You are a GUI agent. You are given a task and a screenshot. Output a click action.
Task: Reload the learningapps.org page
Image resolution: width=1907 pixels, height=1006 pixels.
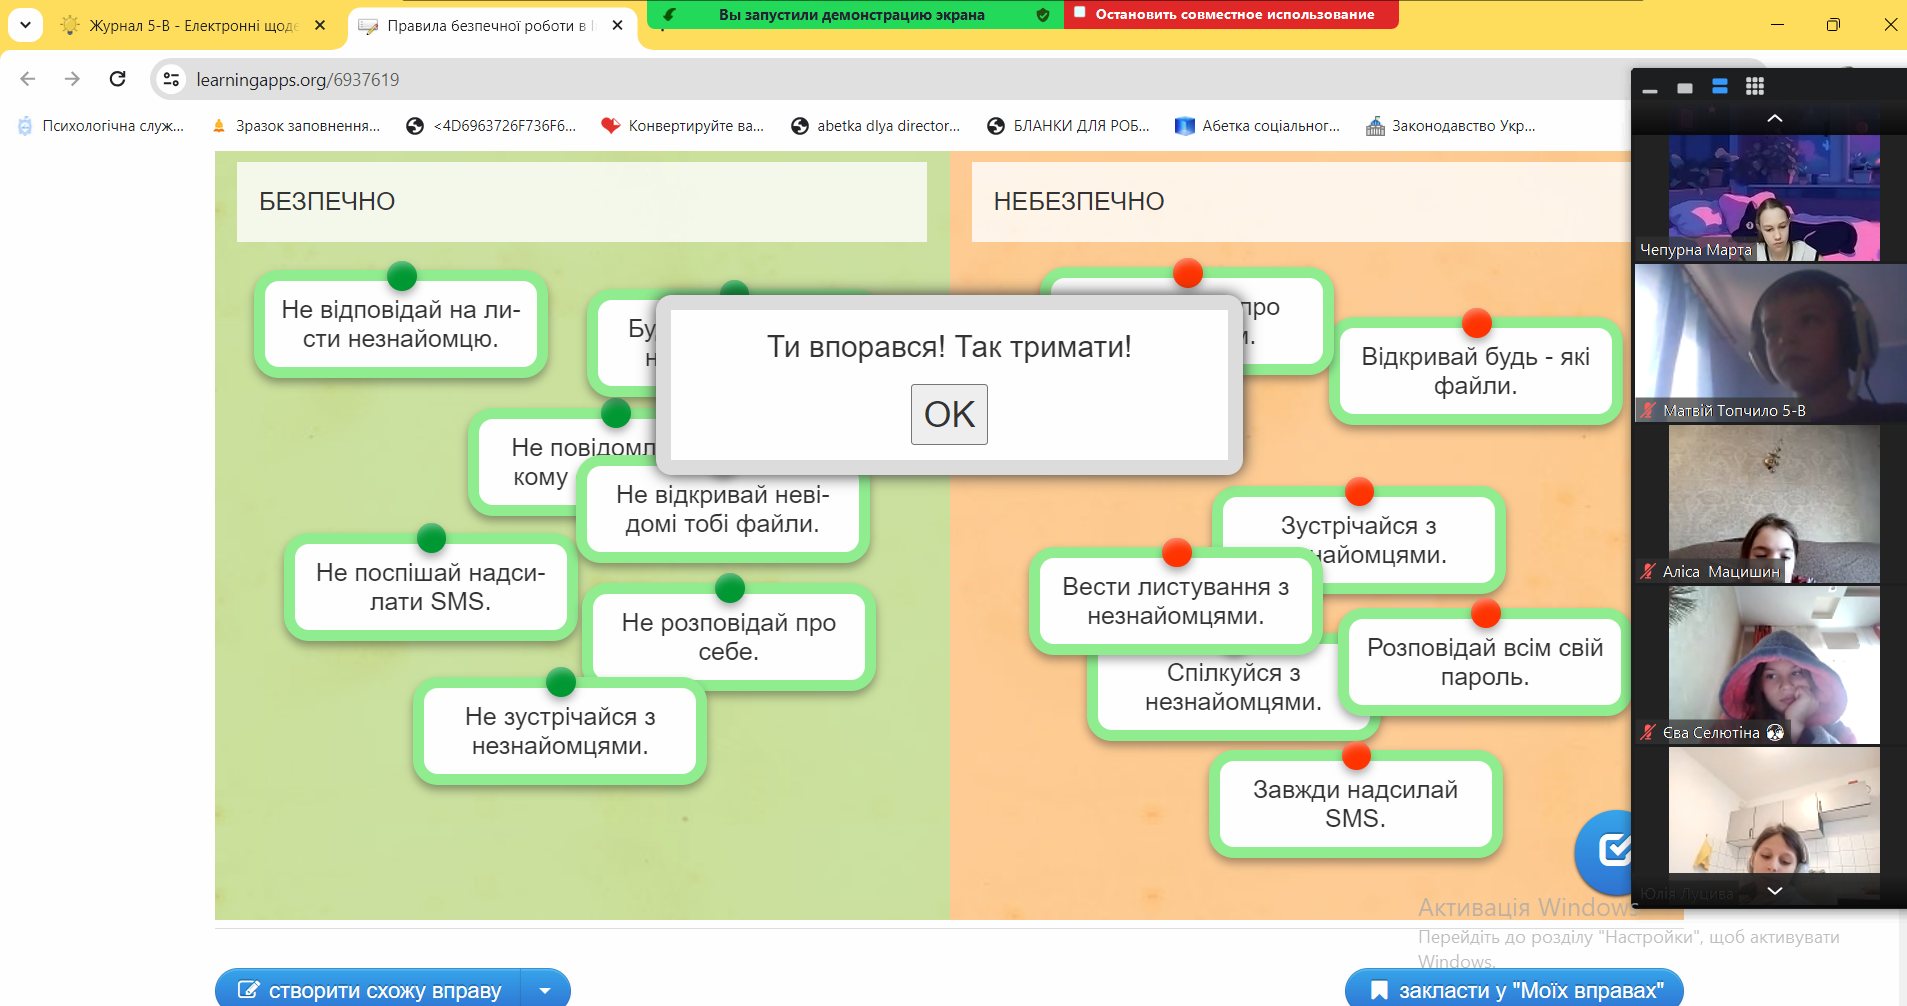click(x=117, y=79)
